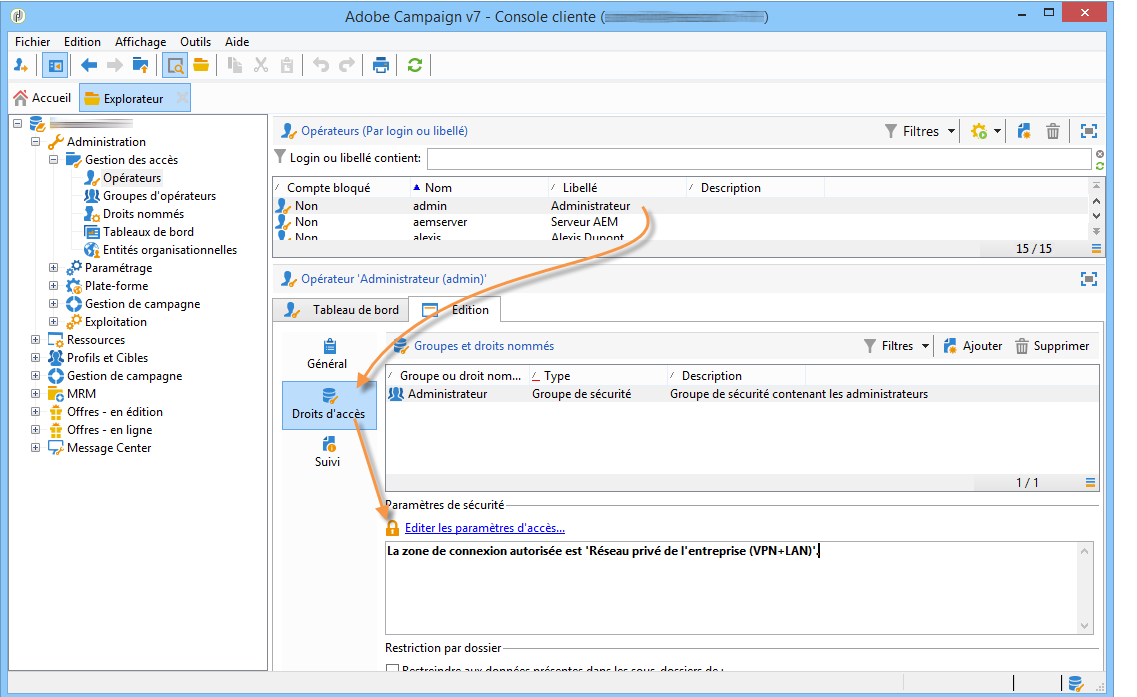This screenshot has width=1137, height=697.
Task: Click the list options icon next to 15 / 15
Action: pos(1096,249)
